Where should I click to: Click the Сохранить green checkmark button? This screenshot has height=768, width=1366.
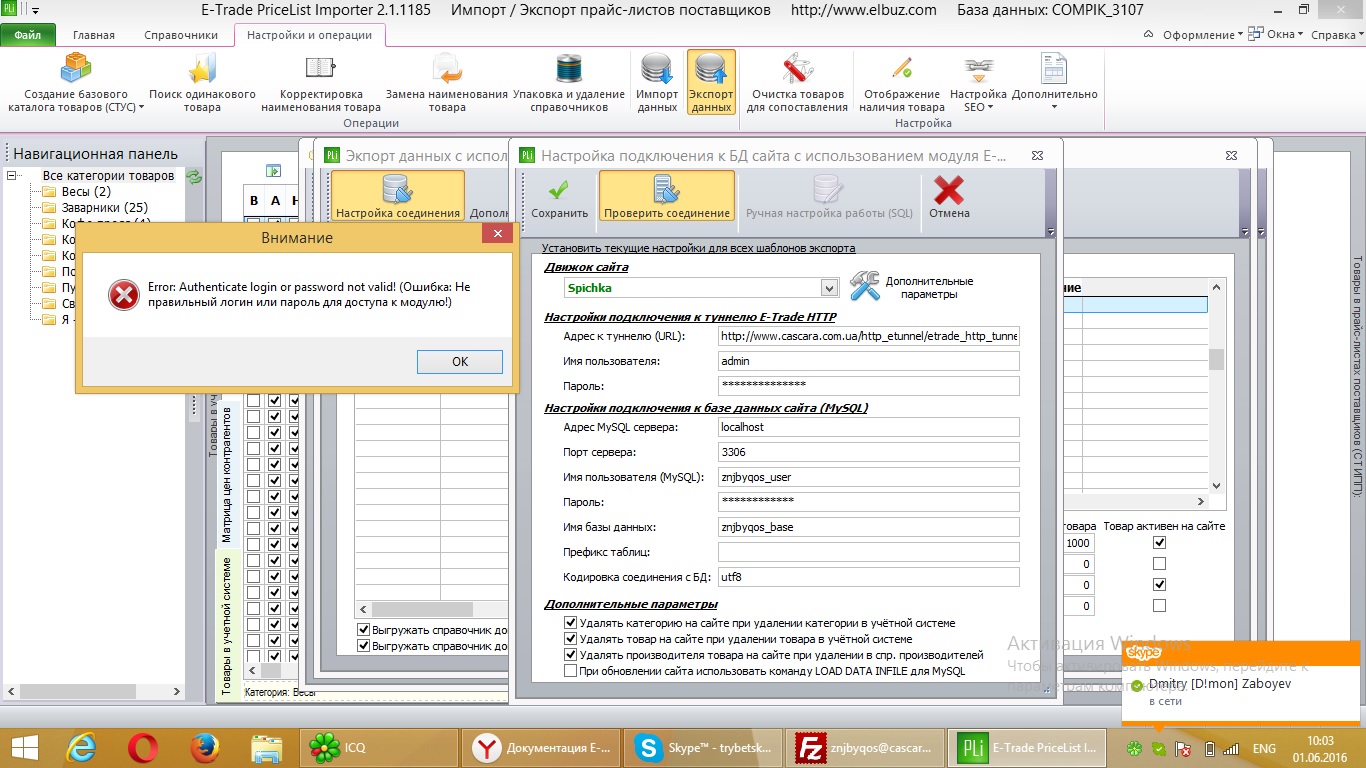pos(560,197)
